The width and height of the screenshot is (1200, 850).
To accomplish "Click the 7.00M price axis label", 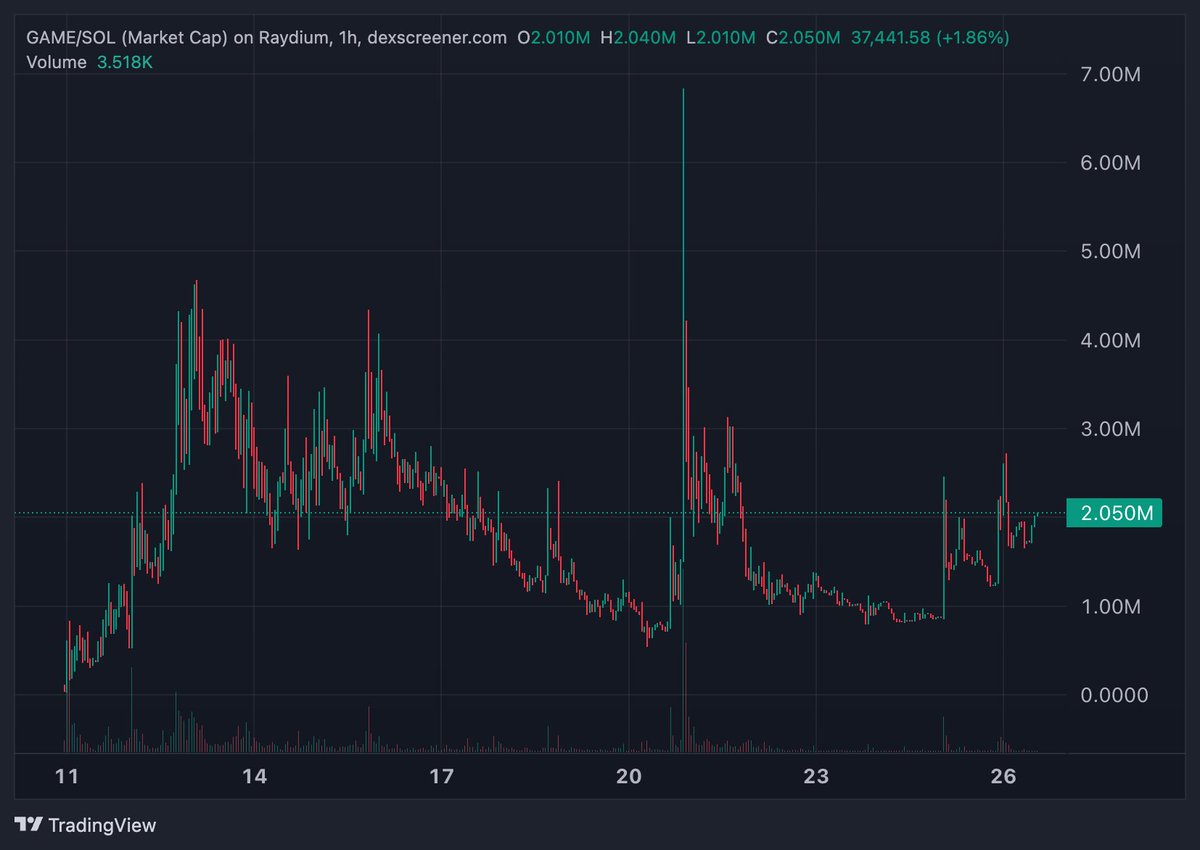I will [1110, 74].
